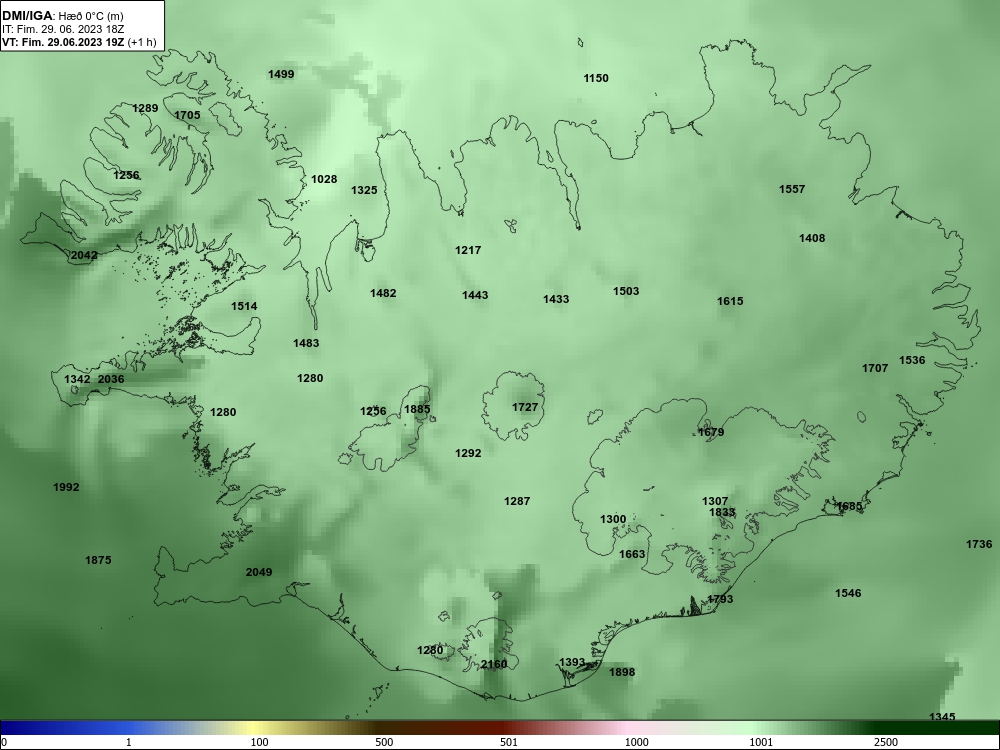The image size is (1000, 750).
Task: Click the 1514 height label
Action: pyautogui.click(x=244, y=306)
